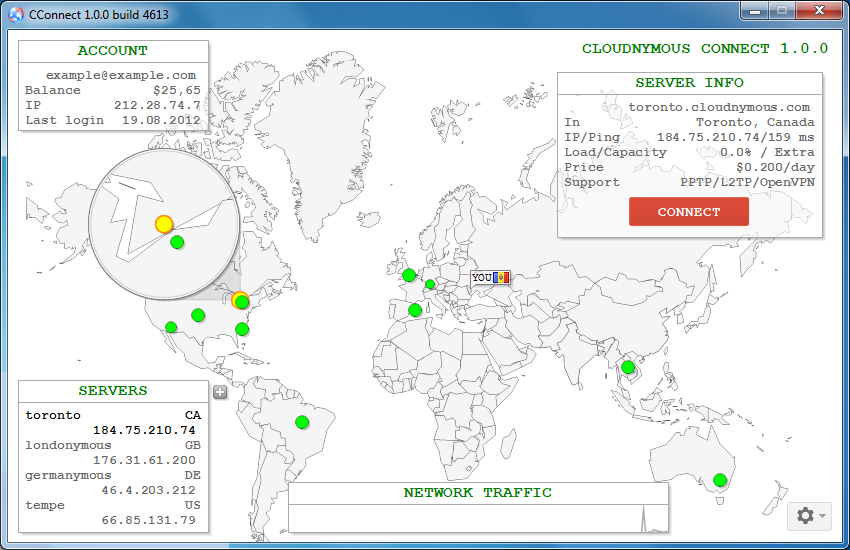Click the CLOUDNYMOUS CONNECT 1.0.0 title
This screenshot has width=850, height=550.
705,49
